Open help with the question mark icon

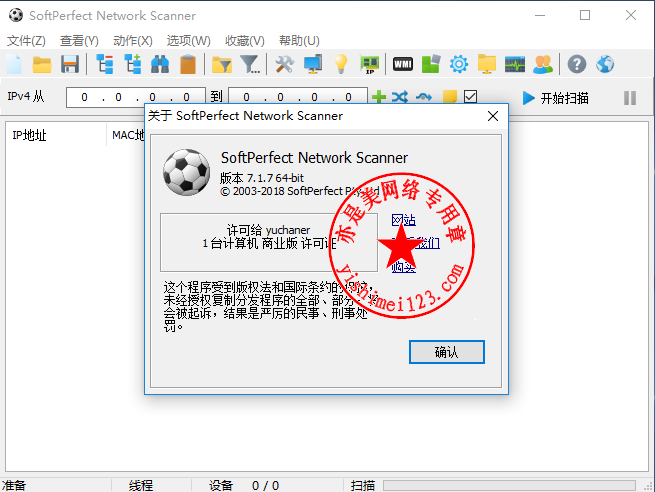pyautogui.click(x=577, y=64)
